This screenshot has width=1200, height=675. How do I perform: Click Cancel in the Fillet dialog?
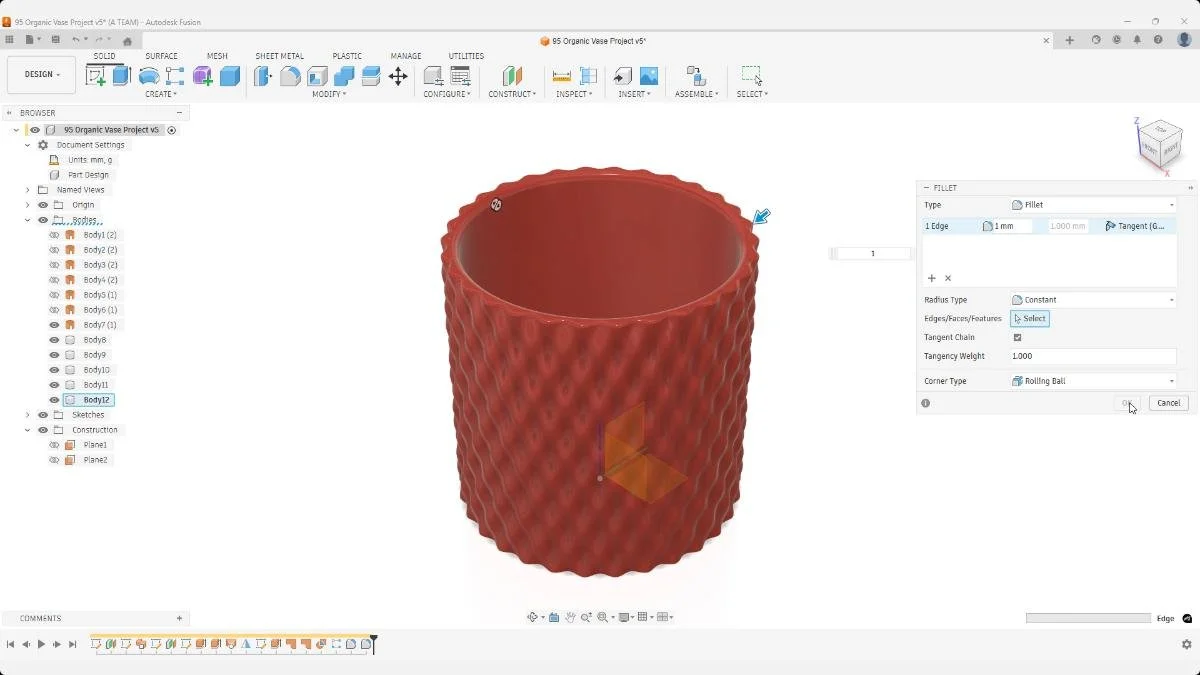click(1167, 402)
